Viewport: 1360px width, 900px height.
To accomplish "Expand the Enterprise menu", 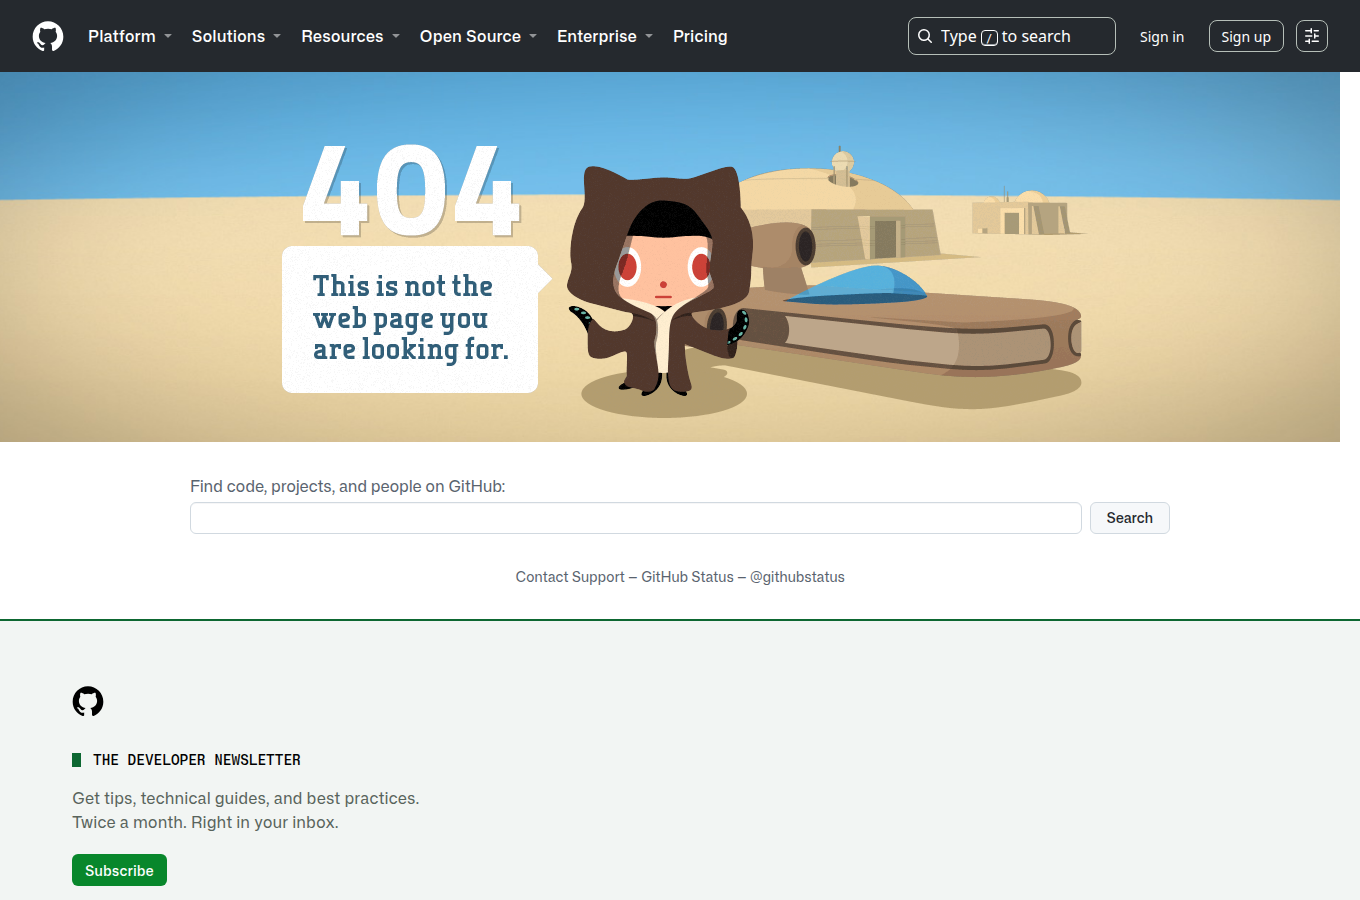I will 604,36.
